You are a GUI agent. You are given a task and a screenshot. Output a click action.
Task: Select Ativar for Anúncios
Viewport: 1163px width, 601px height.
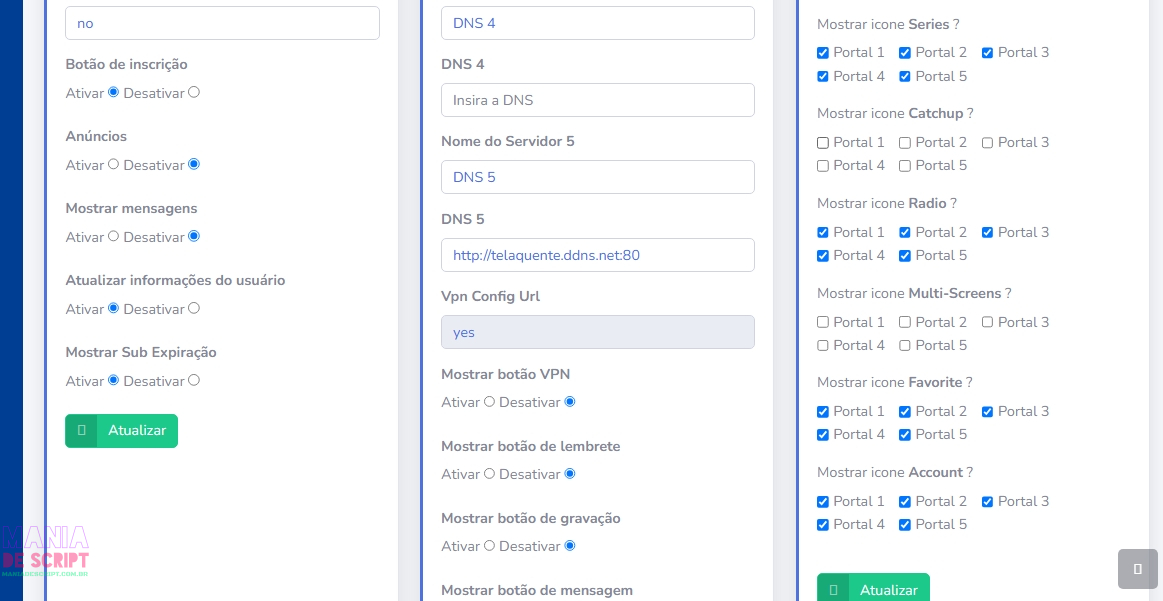113,164
